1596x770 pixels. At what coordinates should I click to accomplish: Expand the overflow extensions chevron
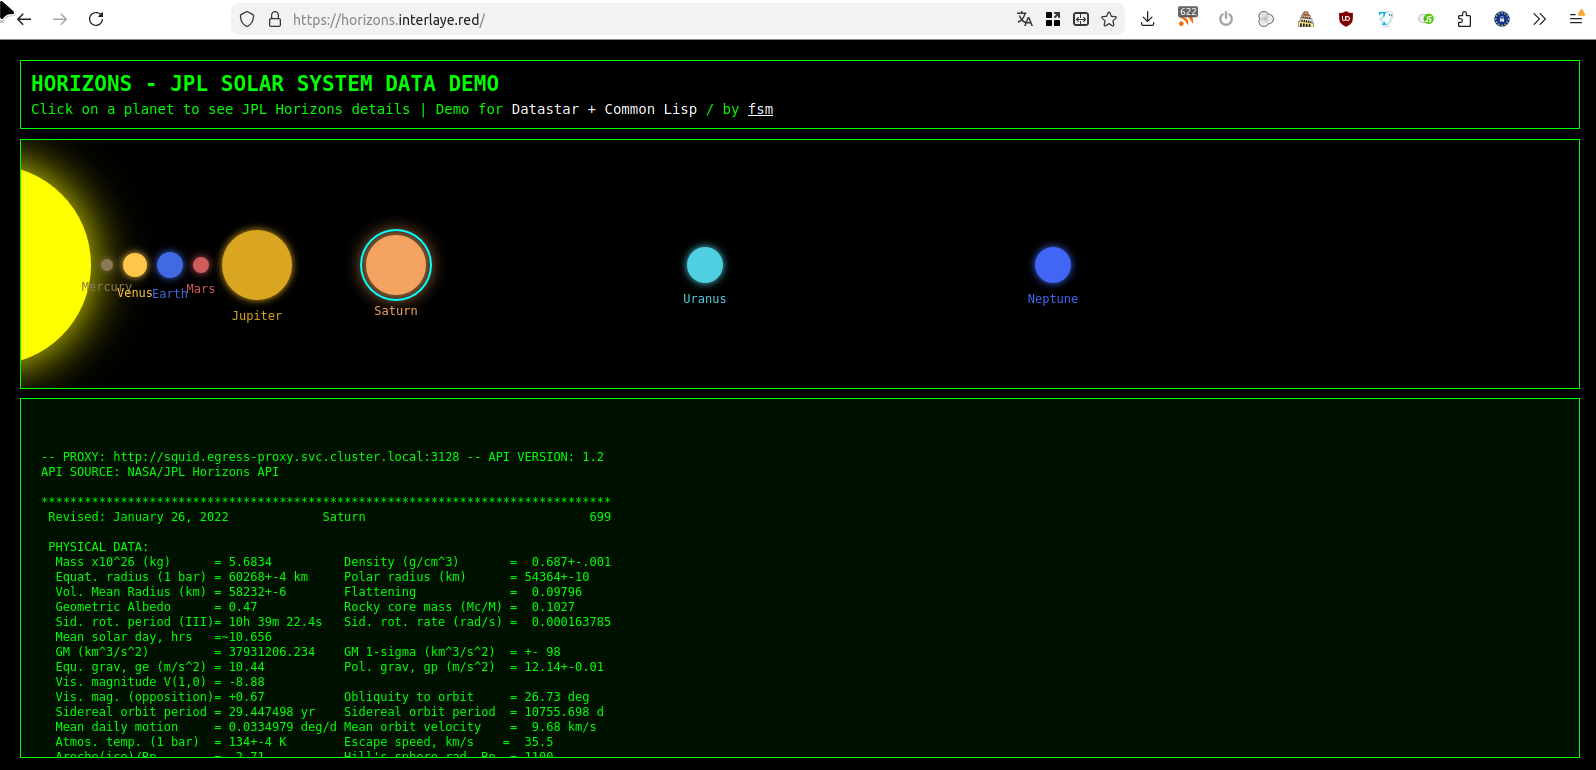tap(1539, 19)
